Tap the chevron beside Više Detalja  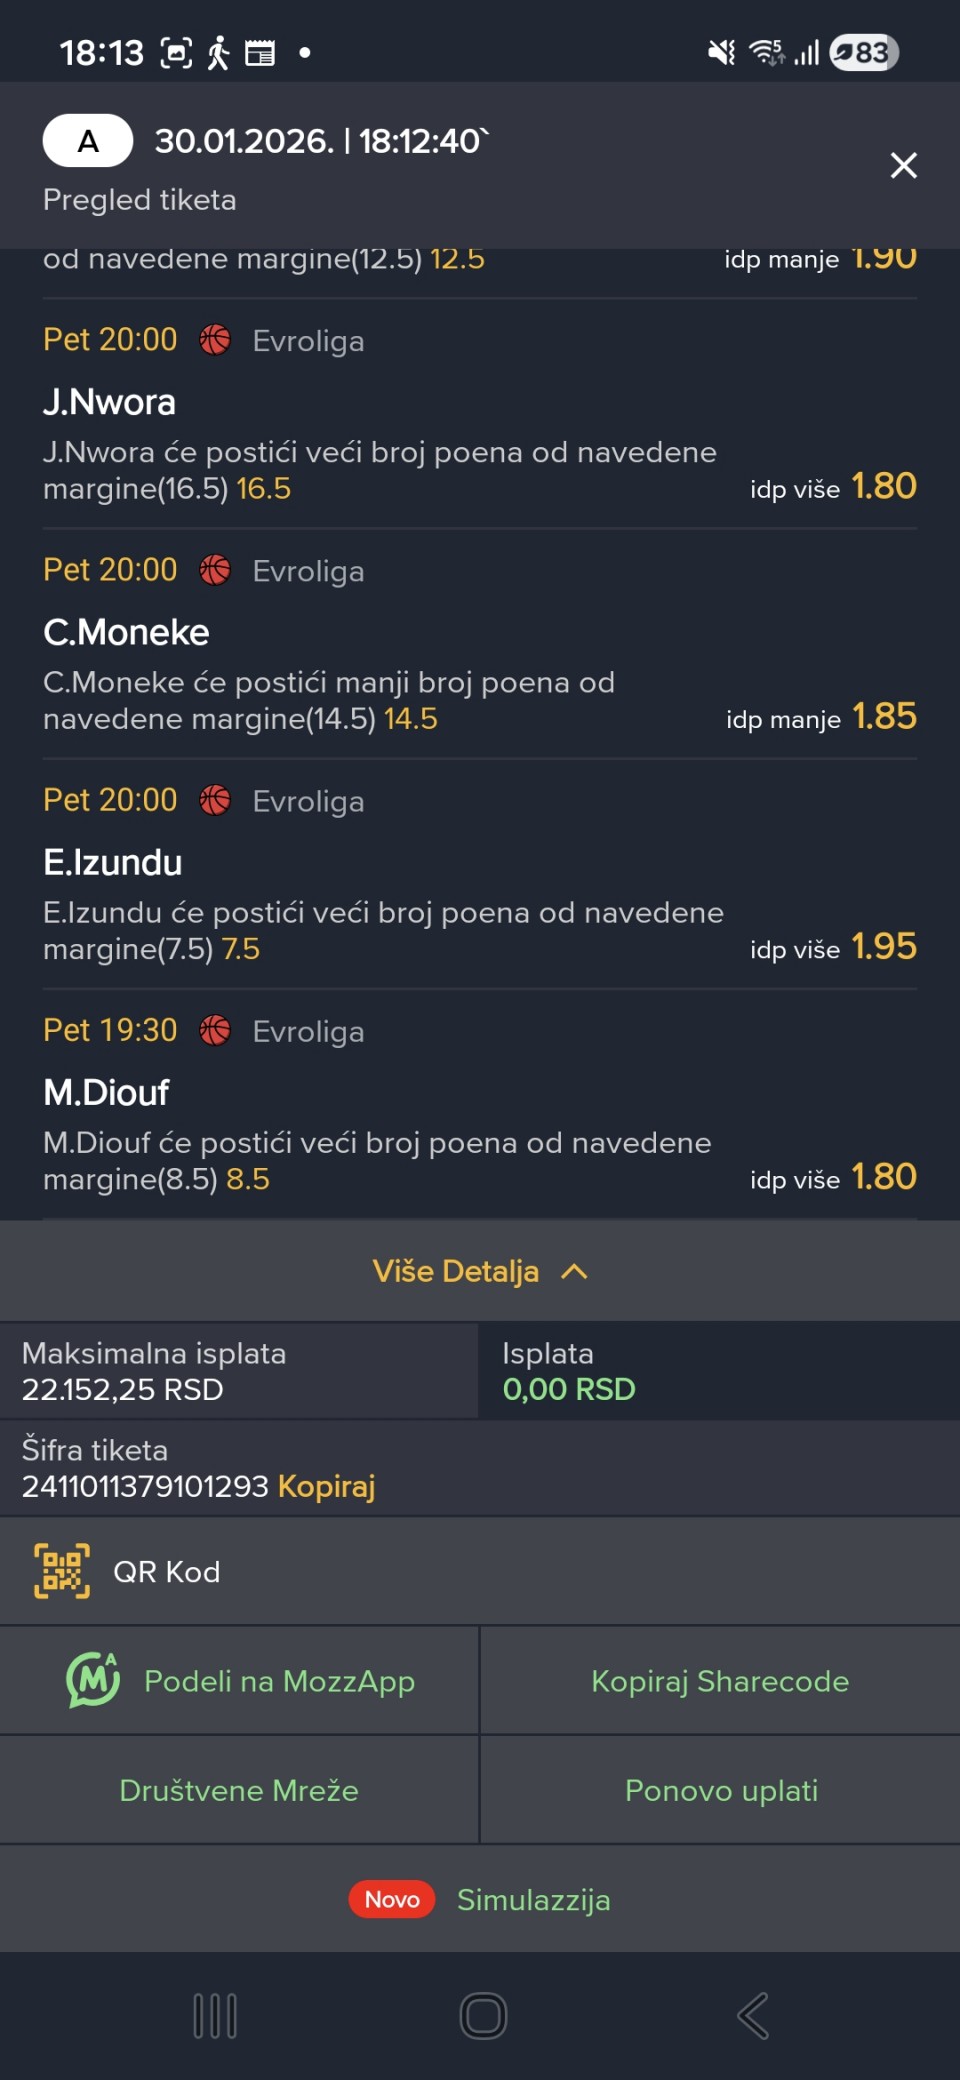574,1271
